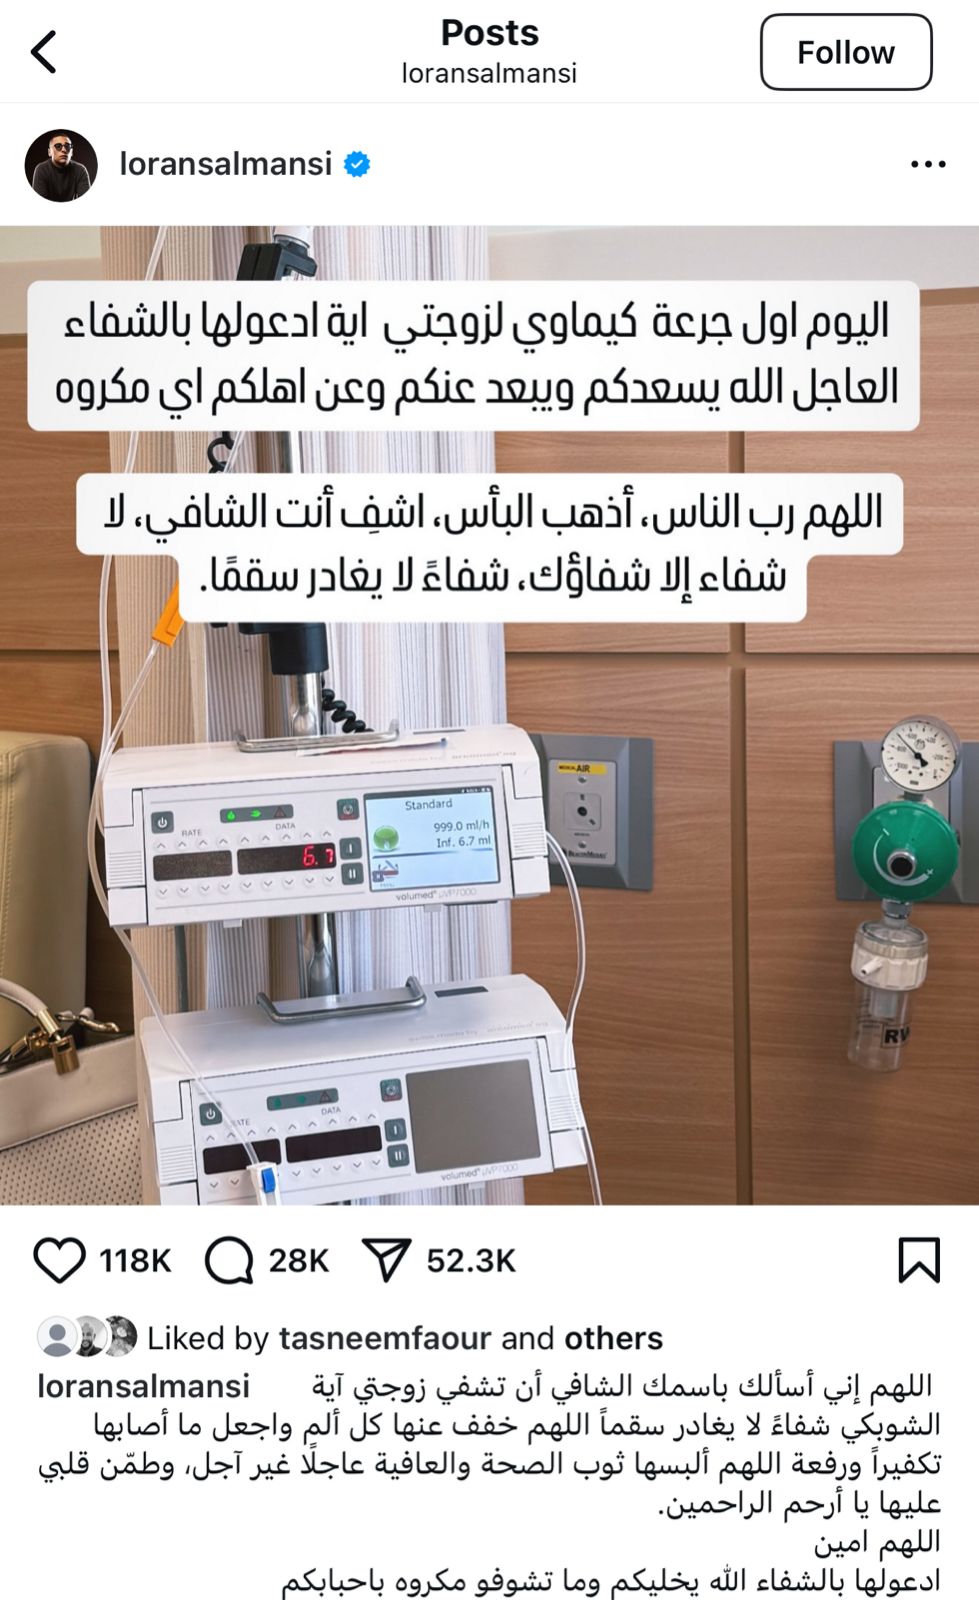View the 118K likes count
Screen dimensions: 979x1600
tap(135, 1261)
